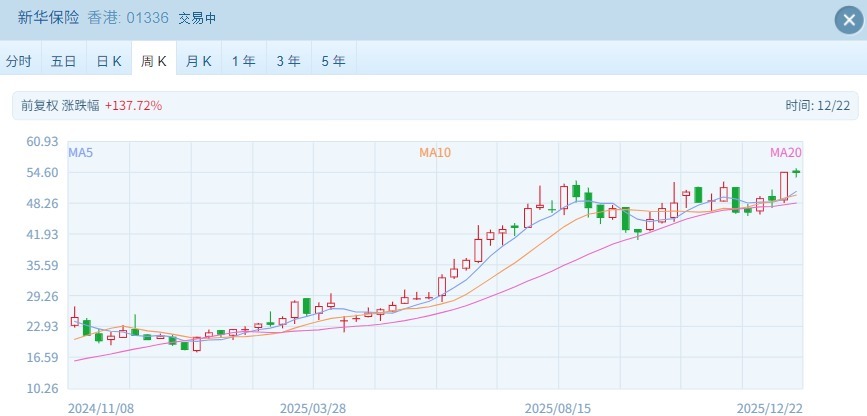Click the last candlestick at 2025/12/22
The width and height of the screenshot is (867, 416).
click(x=796, y=172)
